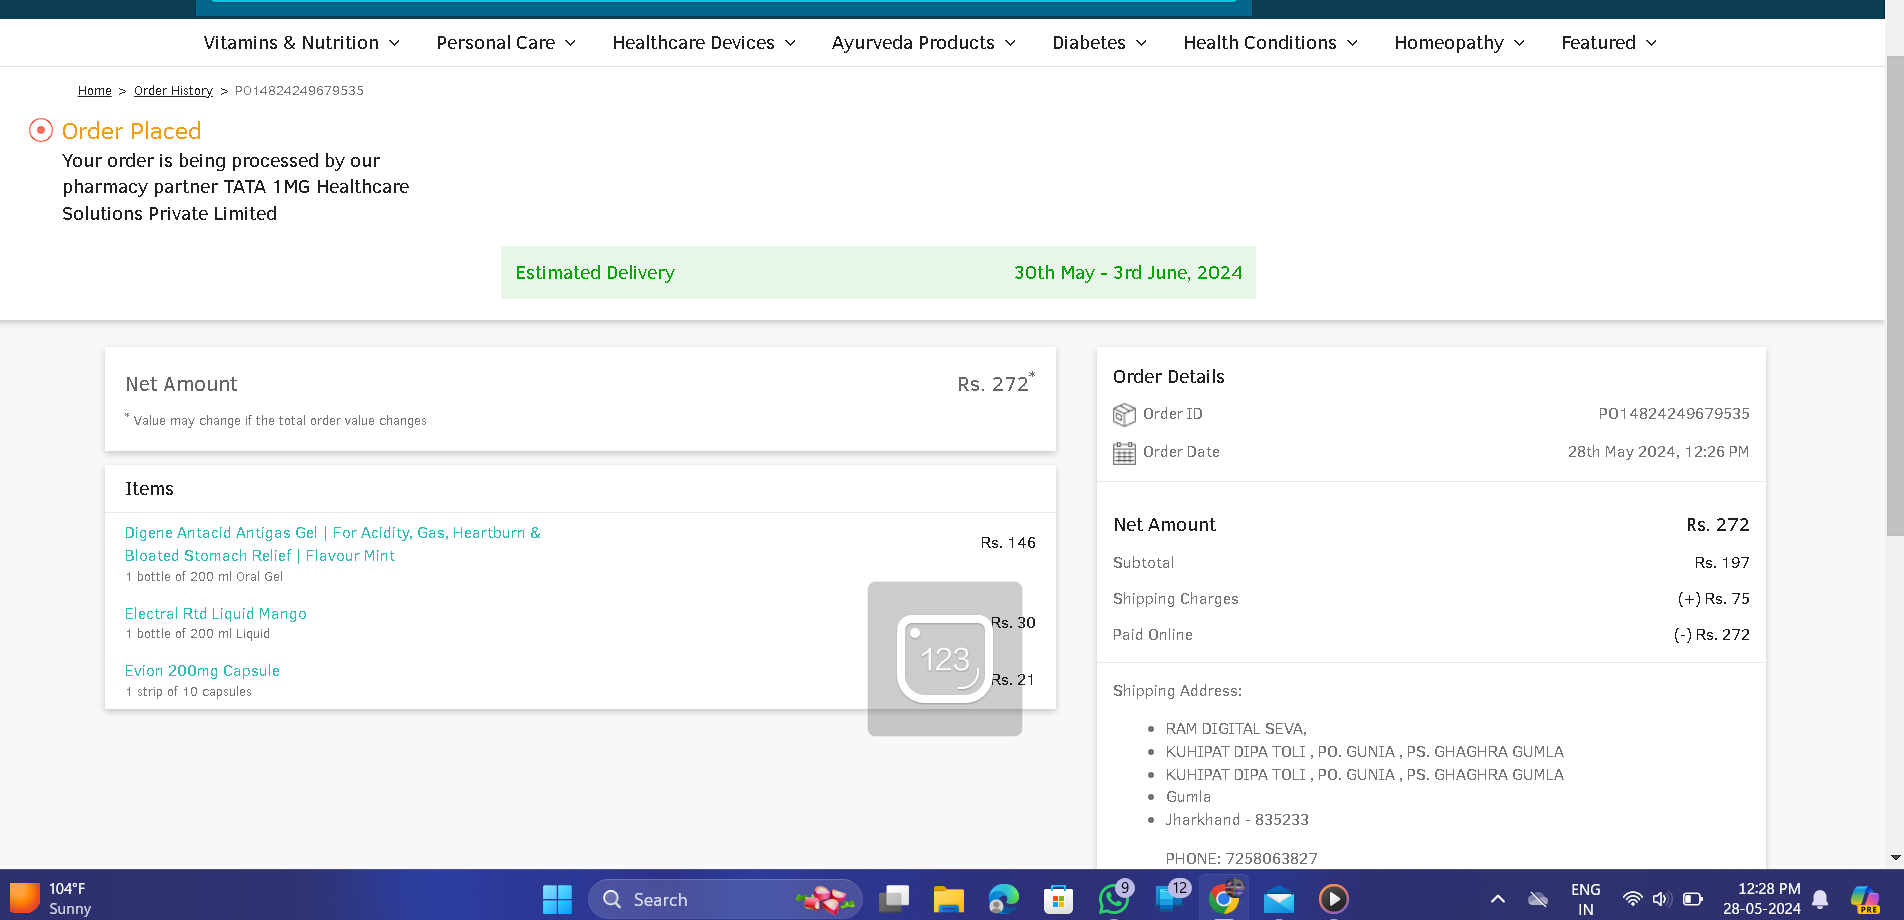
Task: Click the Rs. 146 price of Digene
Action: pyautogui.click(x=1008, y=543)
